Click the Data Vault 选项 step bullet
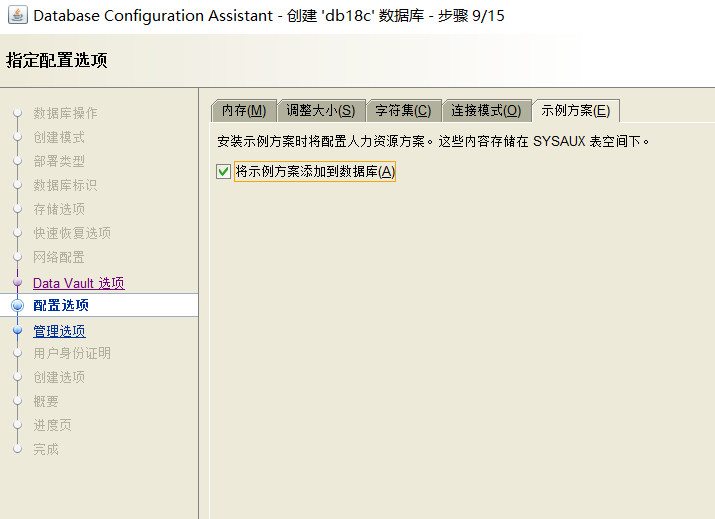Image resolution: width=715 pixels, height=519 pixels. 17,283
